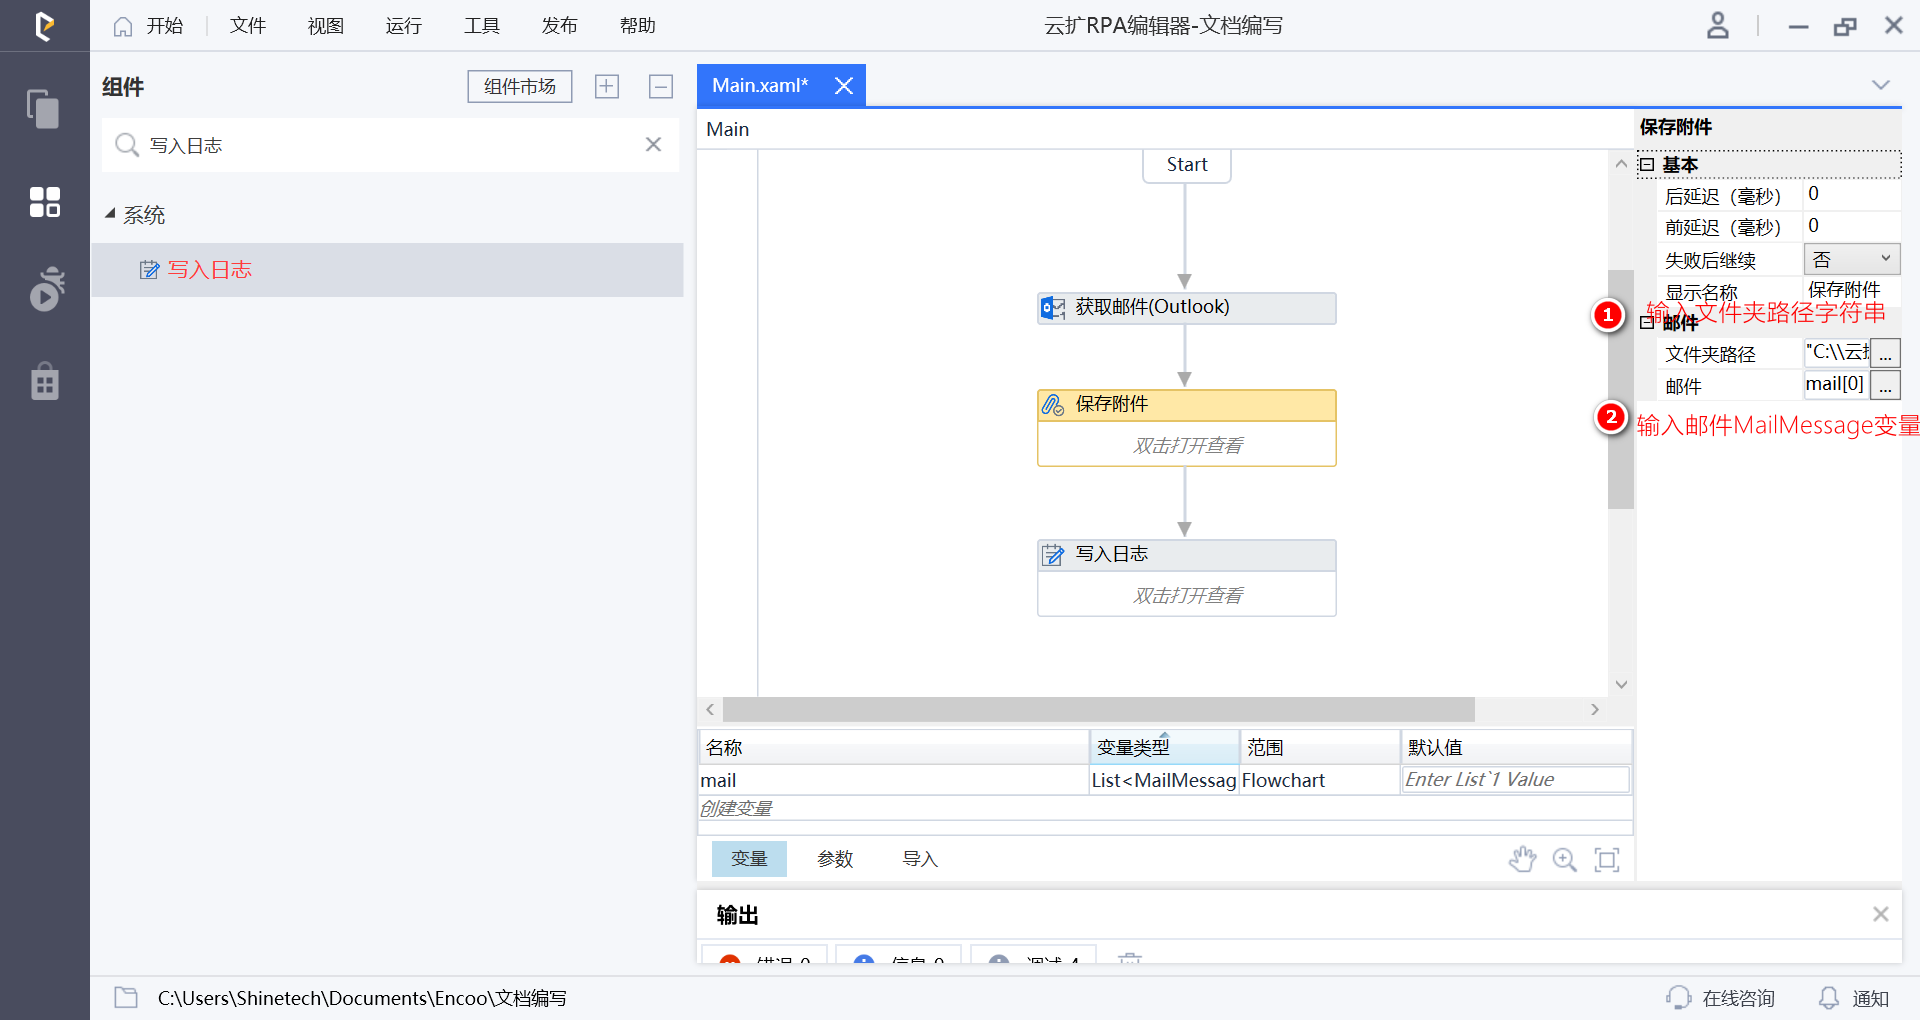The height and width of the screenshot is (1020, 1920).
Task: Click the edit icon on 写入日志 activity
Action: pyautogui.click(x=1053, y=555)
